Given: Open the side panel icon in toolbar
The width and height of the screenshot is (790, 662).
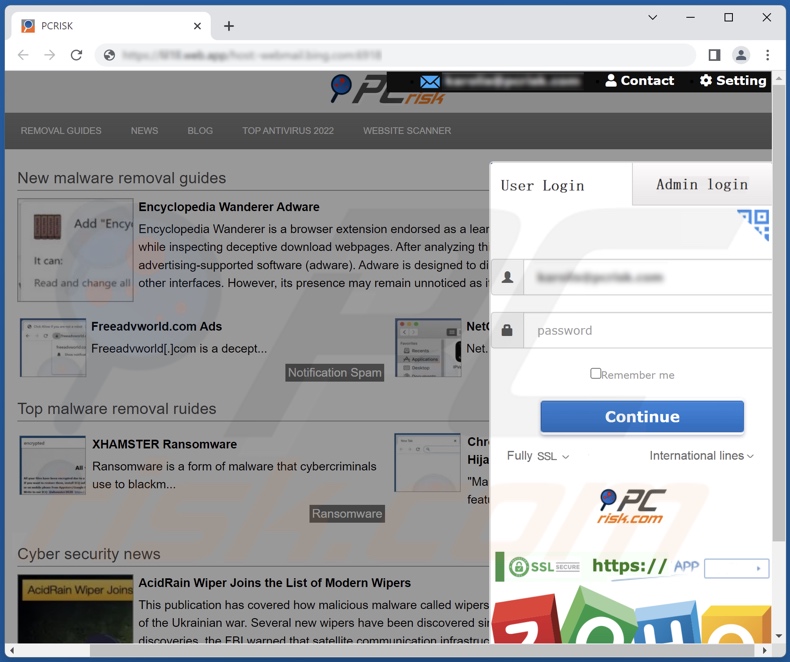Looking at the screenshot, I should pos(714,55).
